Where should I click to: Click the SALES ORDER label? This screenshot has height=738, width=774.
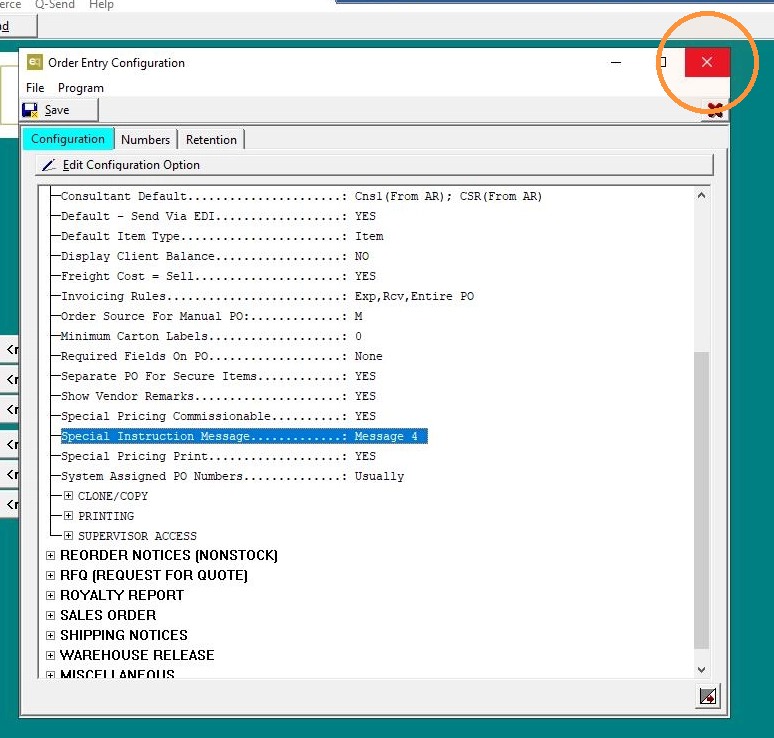(108, 615)
